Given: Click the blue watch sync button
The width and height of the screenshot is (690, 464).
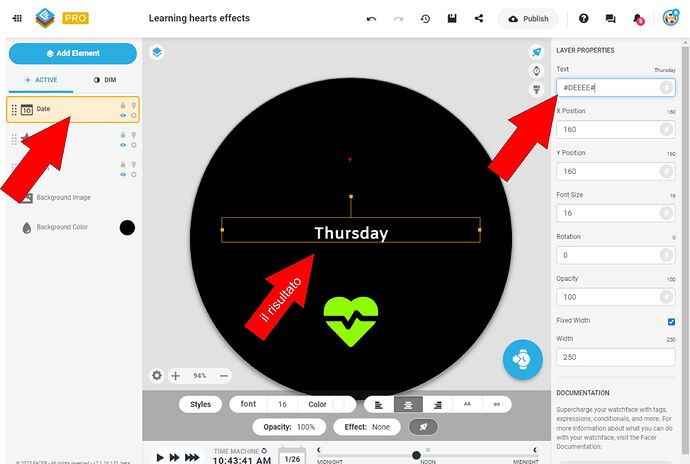Looking at the screenshot, I should 522,359.
